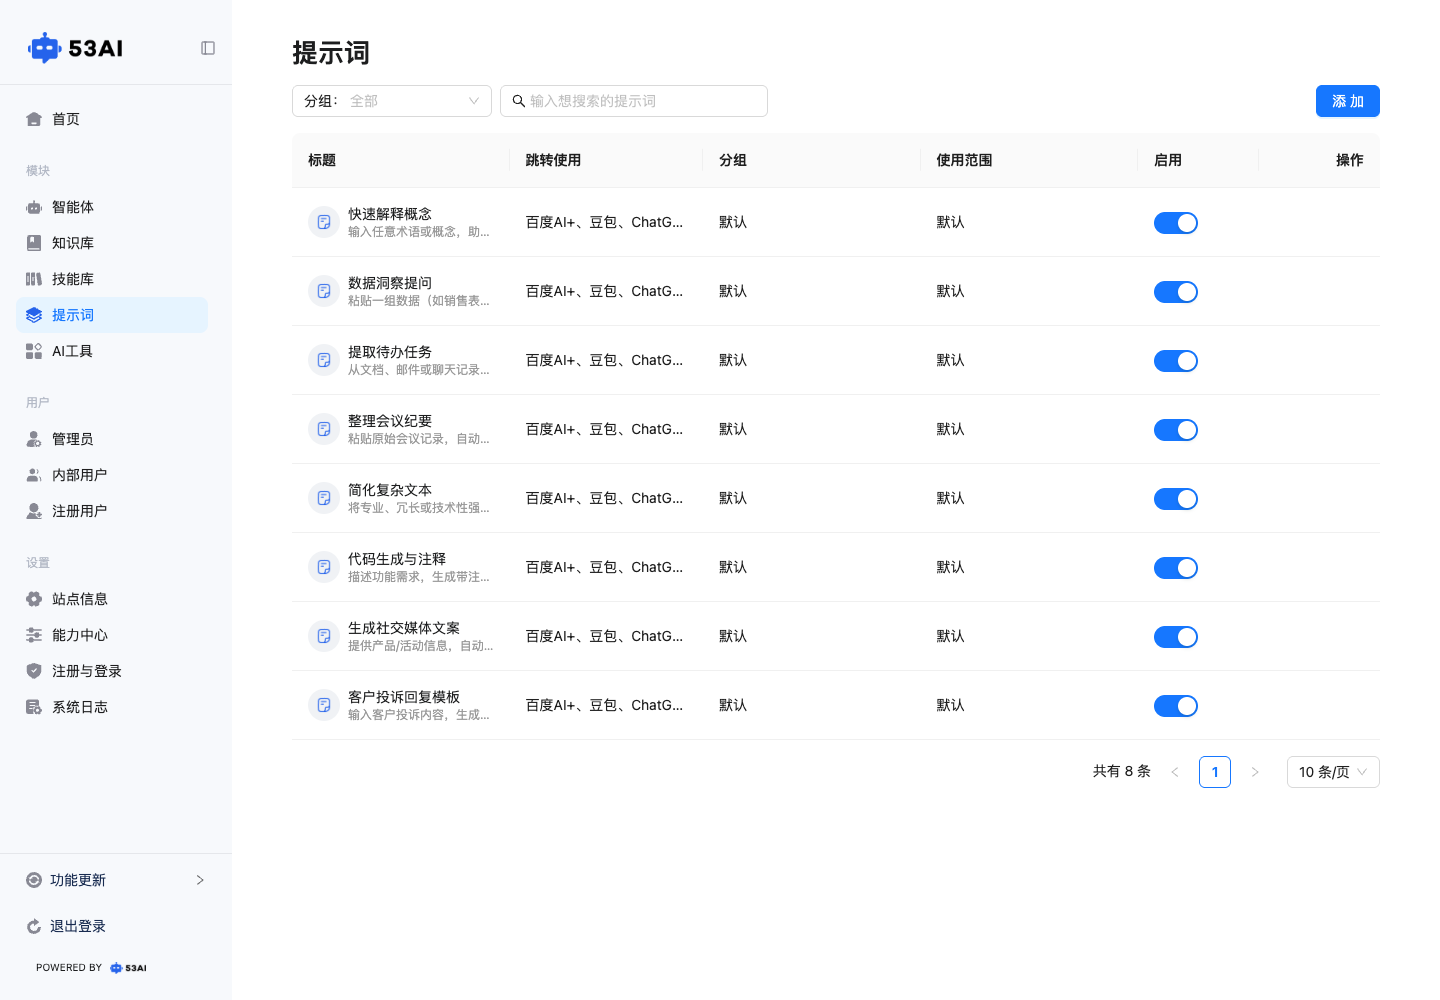Open the 知识库 menu item
This screenshot has width=1440, height=1000.
pyautogui.click(x=112, y=243)
